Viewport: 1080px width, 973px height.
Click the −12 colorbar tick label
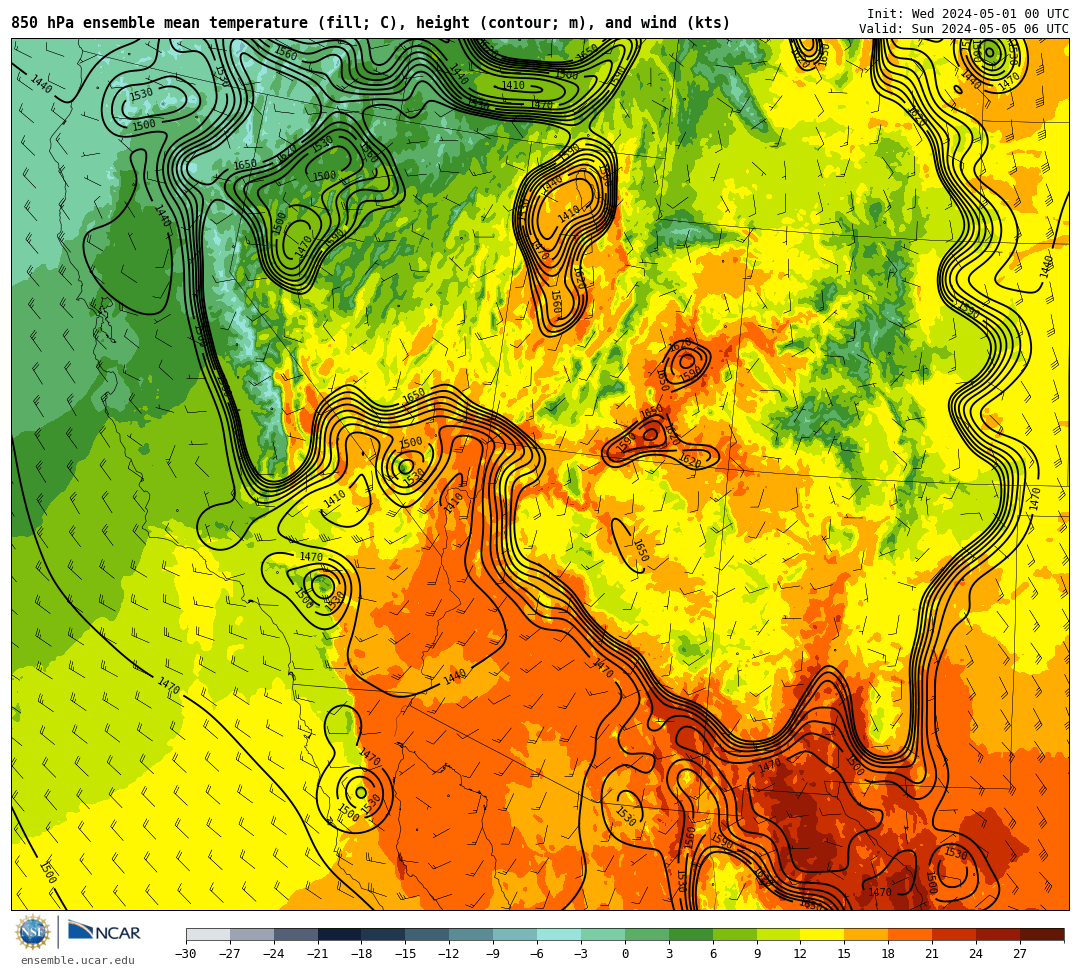pyautogui.click(x=449, y=954)
